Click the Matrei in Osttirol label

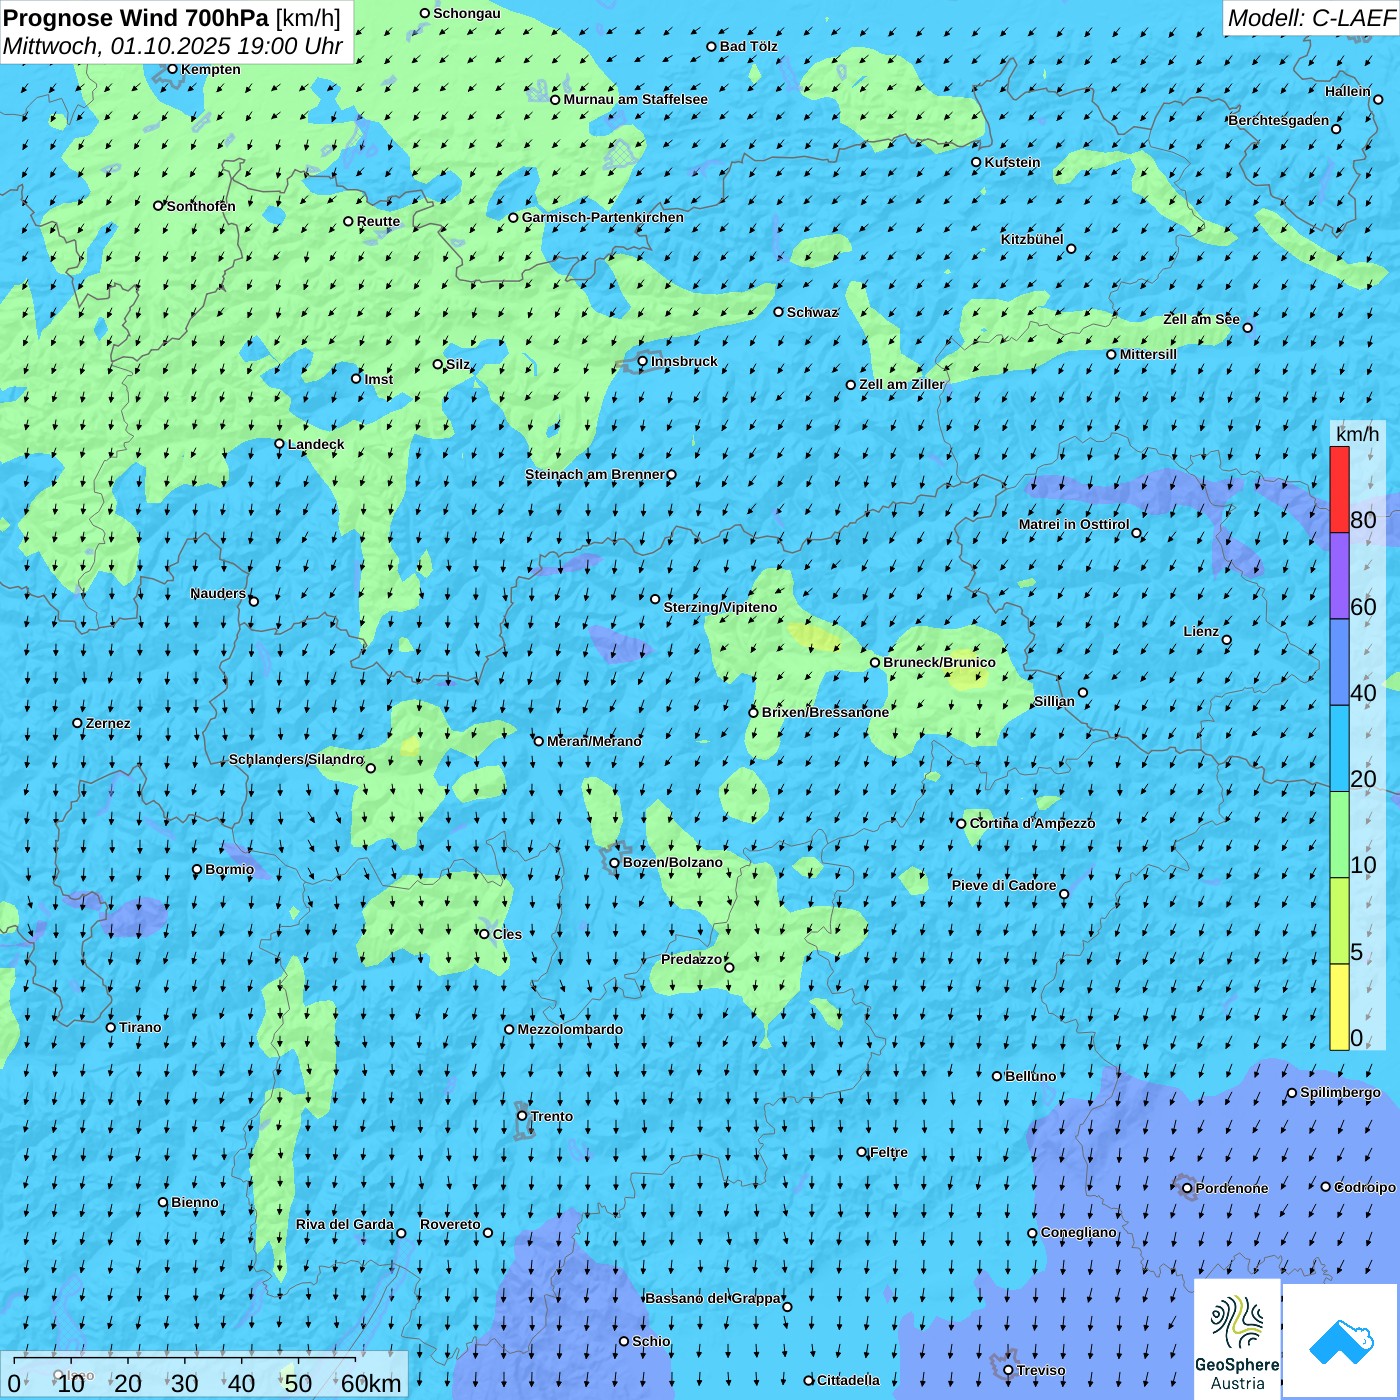1074,524
